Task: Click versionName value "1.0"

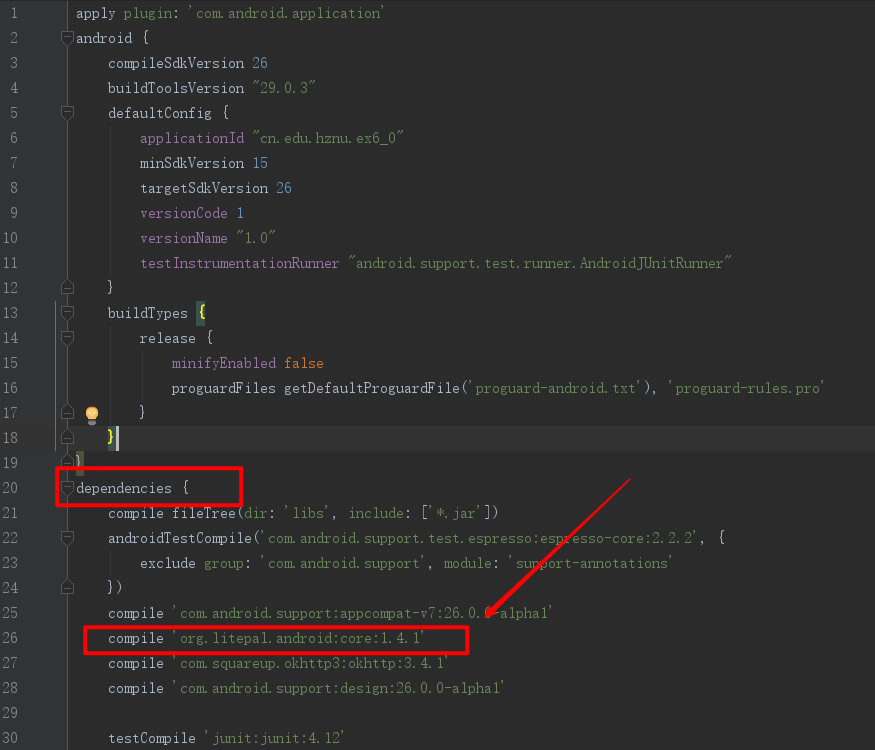Action: click(x=256, y=238)
